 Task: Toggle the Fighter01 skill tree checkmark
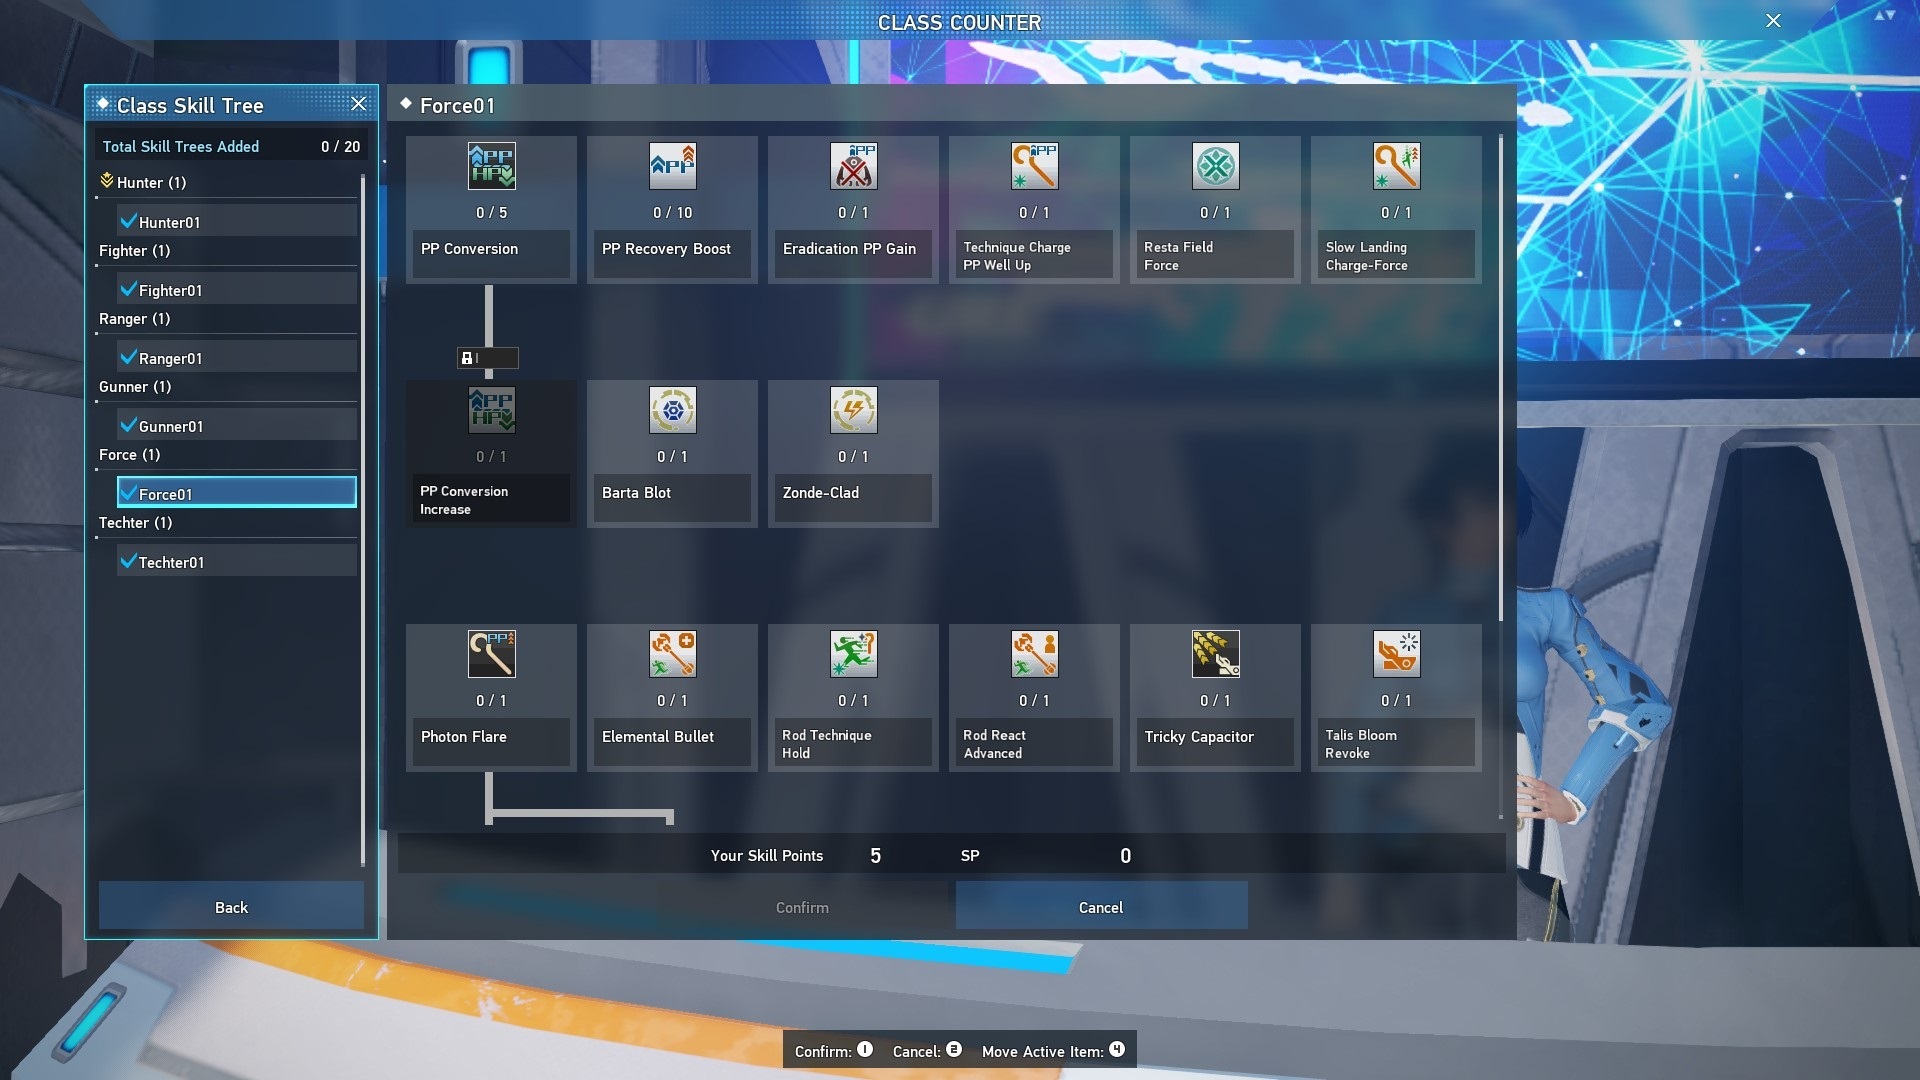tap(128, 289)
